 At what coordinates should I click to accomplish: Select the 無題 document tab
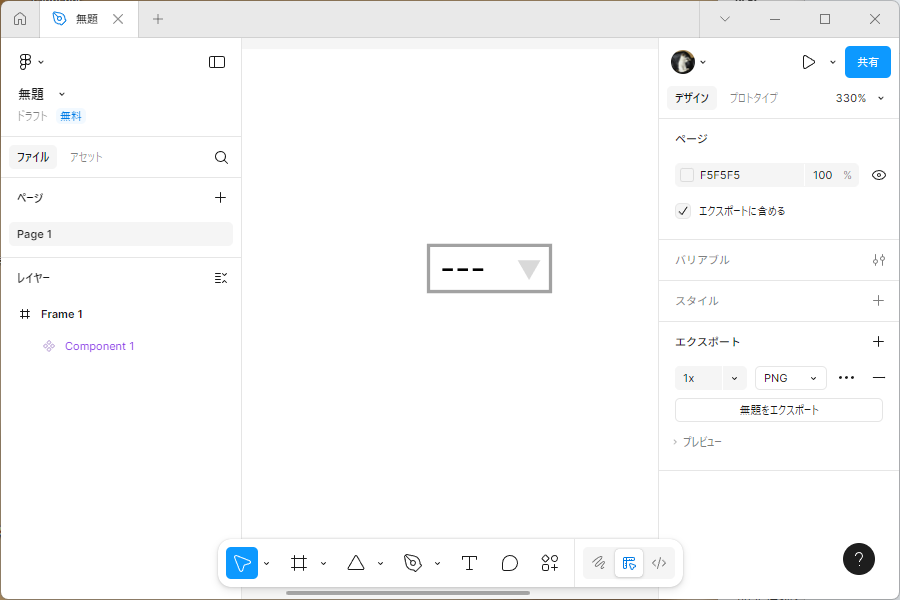click(86, 19)
